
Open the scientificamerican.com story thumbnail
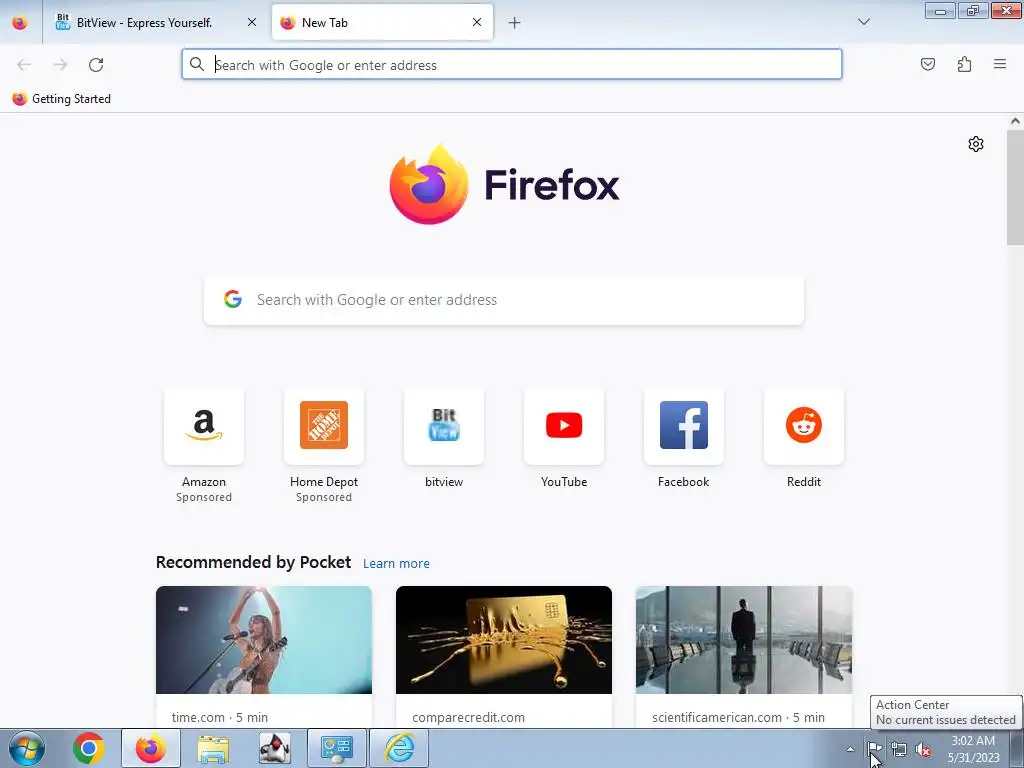744,640
